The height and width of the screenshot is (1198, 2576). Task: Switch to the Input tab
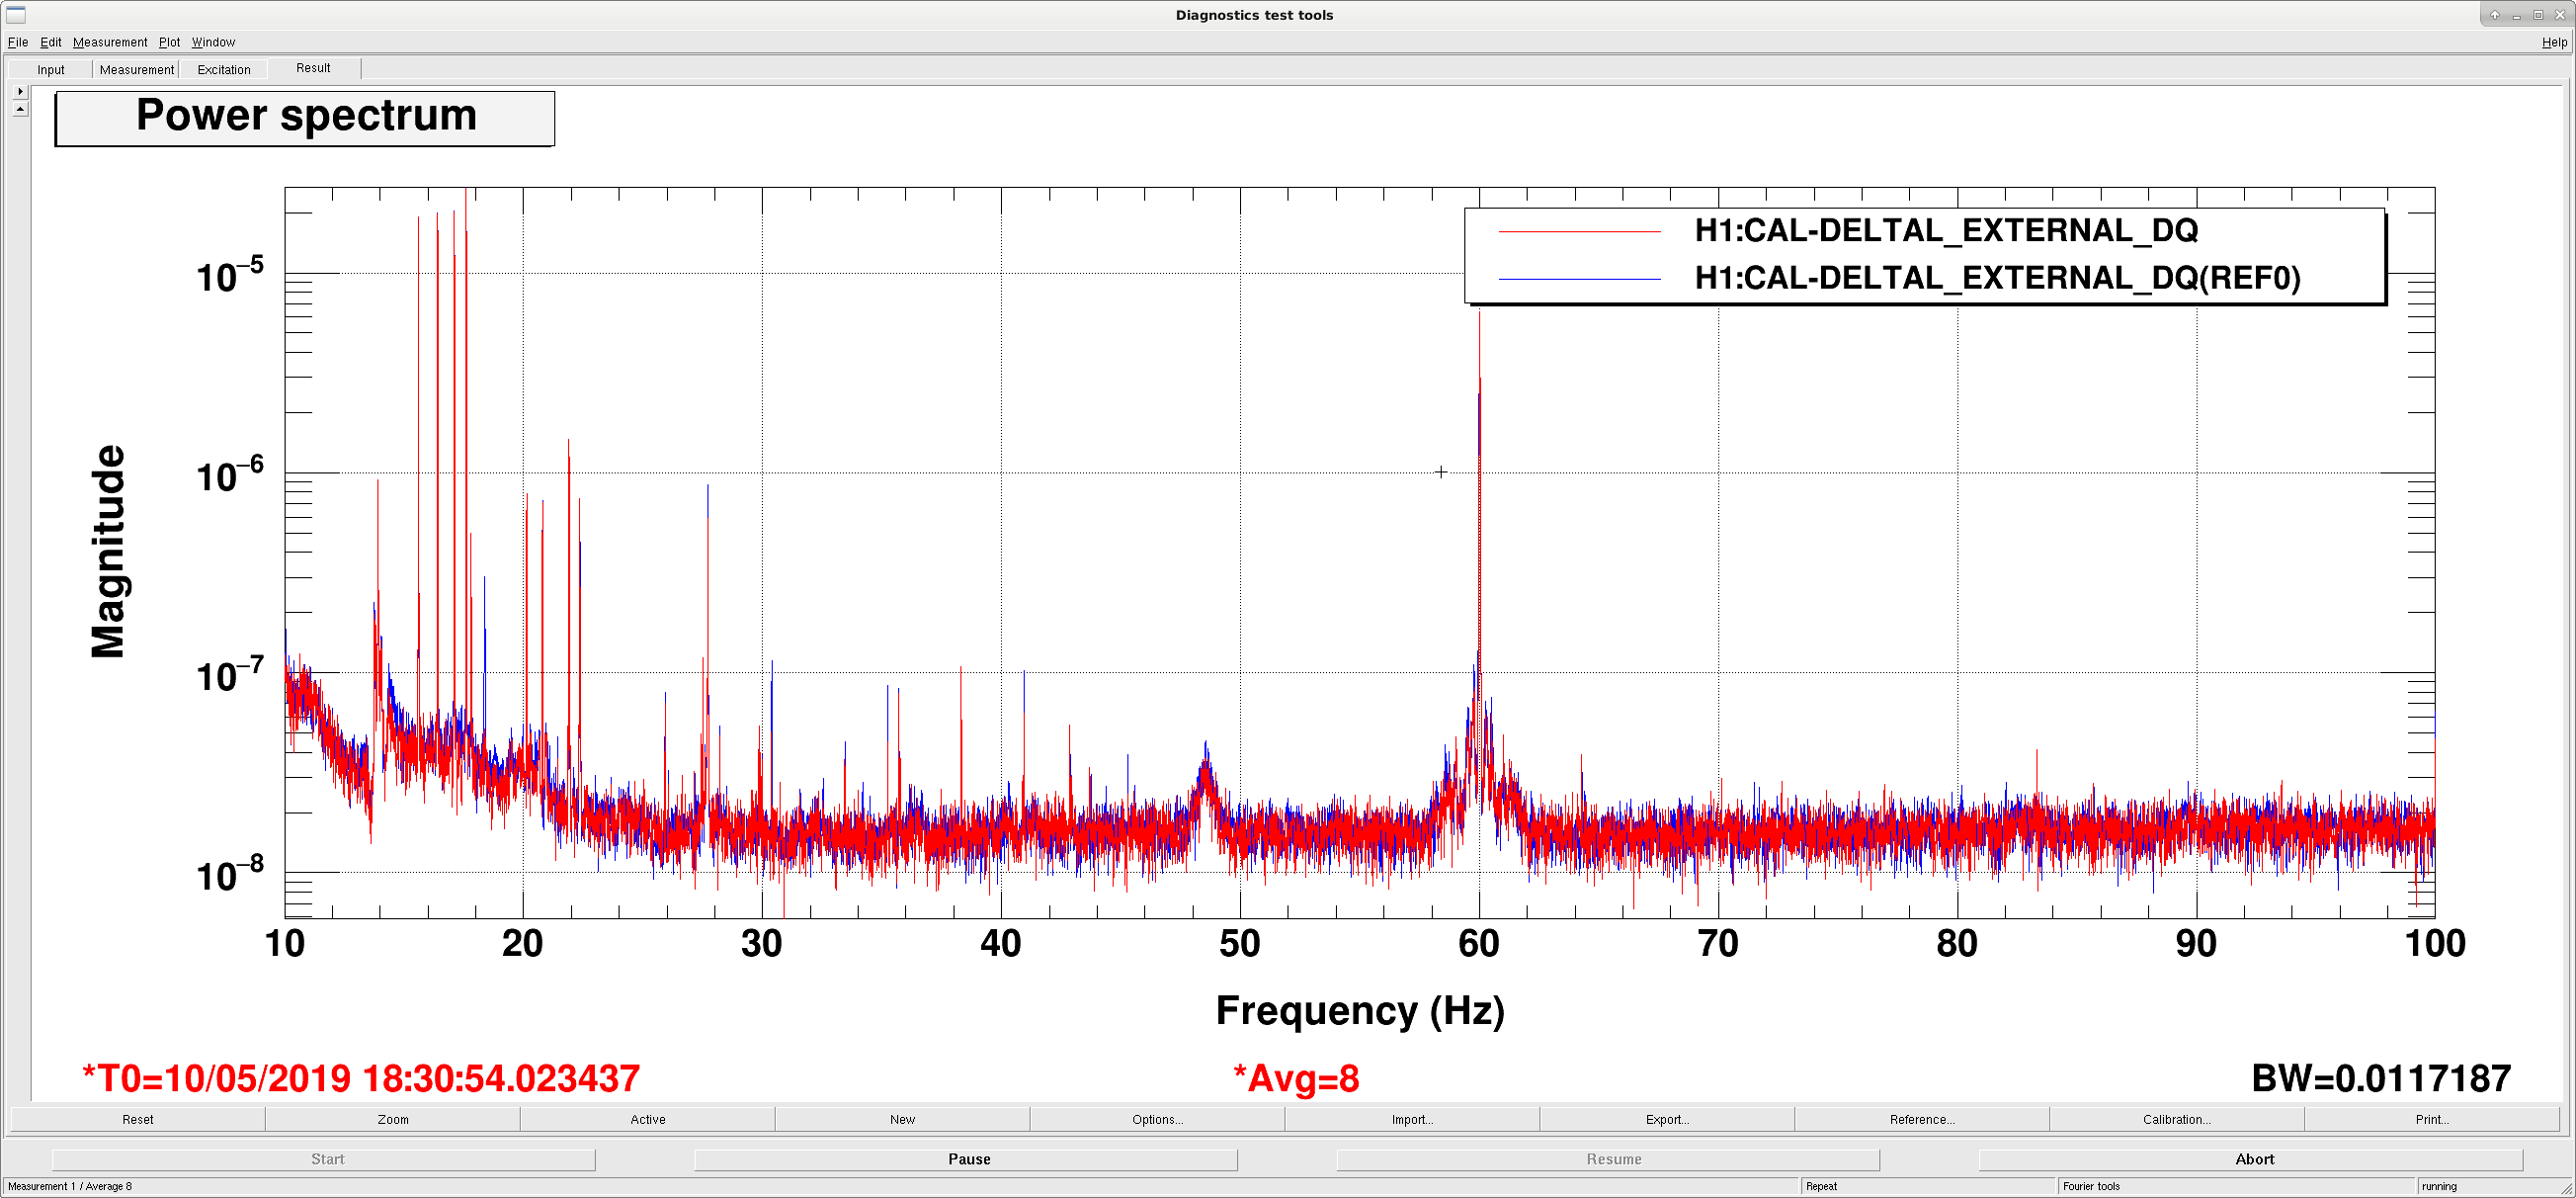pyautogui.click(x=51, y=69)
